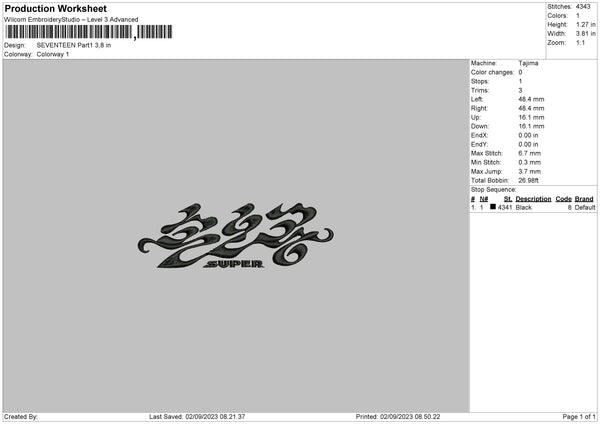Click the Colorway 1 value
The image size is (600, 424).
pos(53,54)
